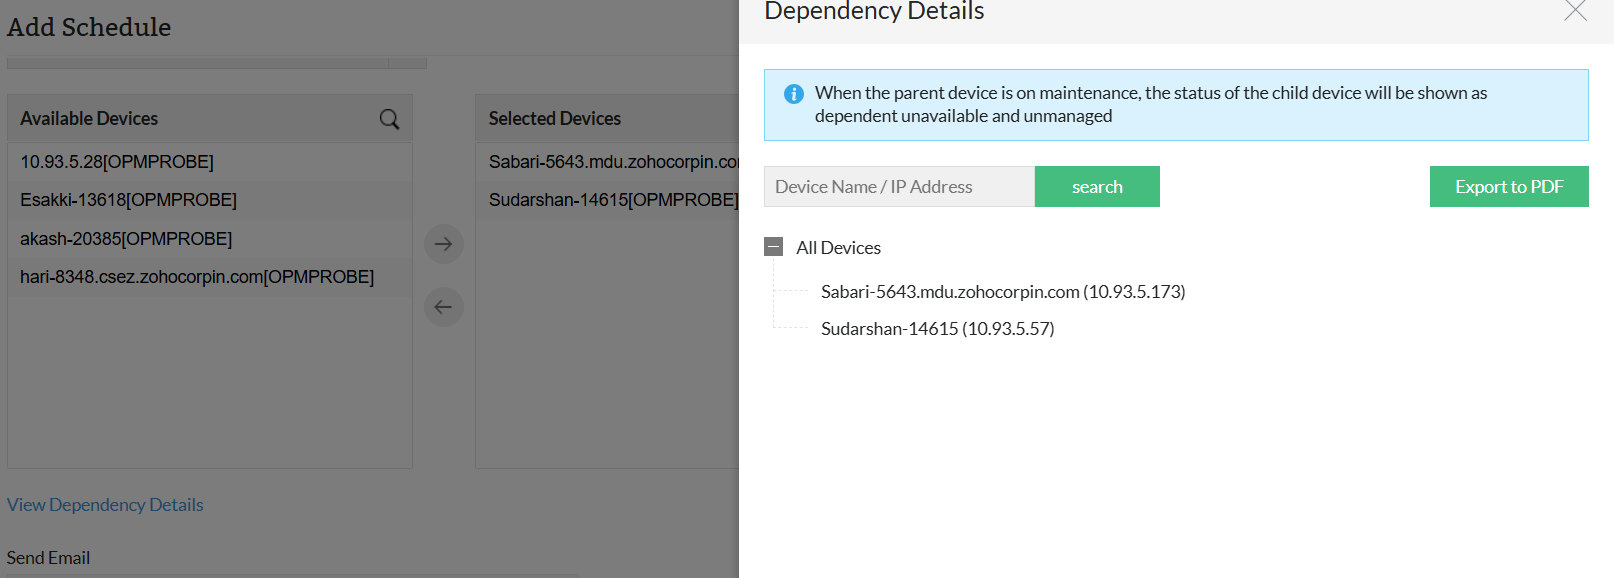The height and width of the screenshot is (578, 1614).
Task: Click the All Devices root label
Action: 838,248
